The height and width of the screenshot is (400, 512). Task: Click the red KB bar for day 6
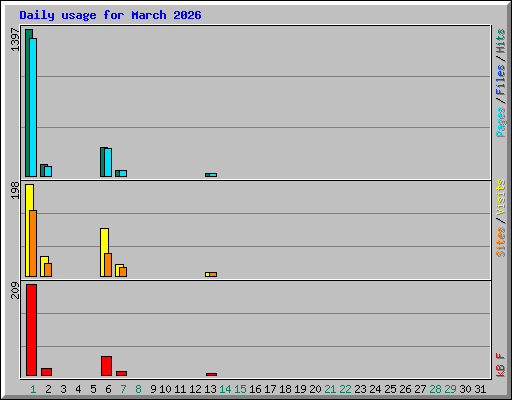pos(106,366)
